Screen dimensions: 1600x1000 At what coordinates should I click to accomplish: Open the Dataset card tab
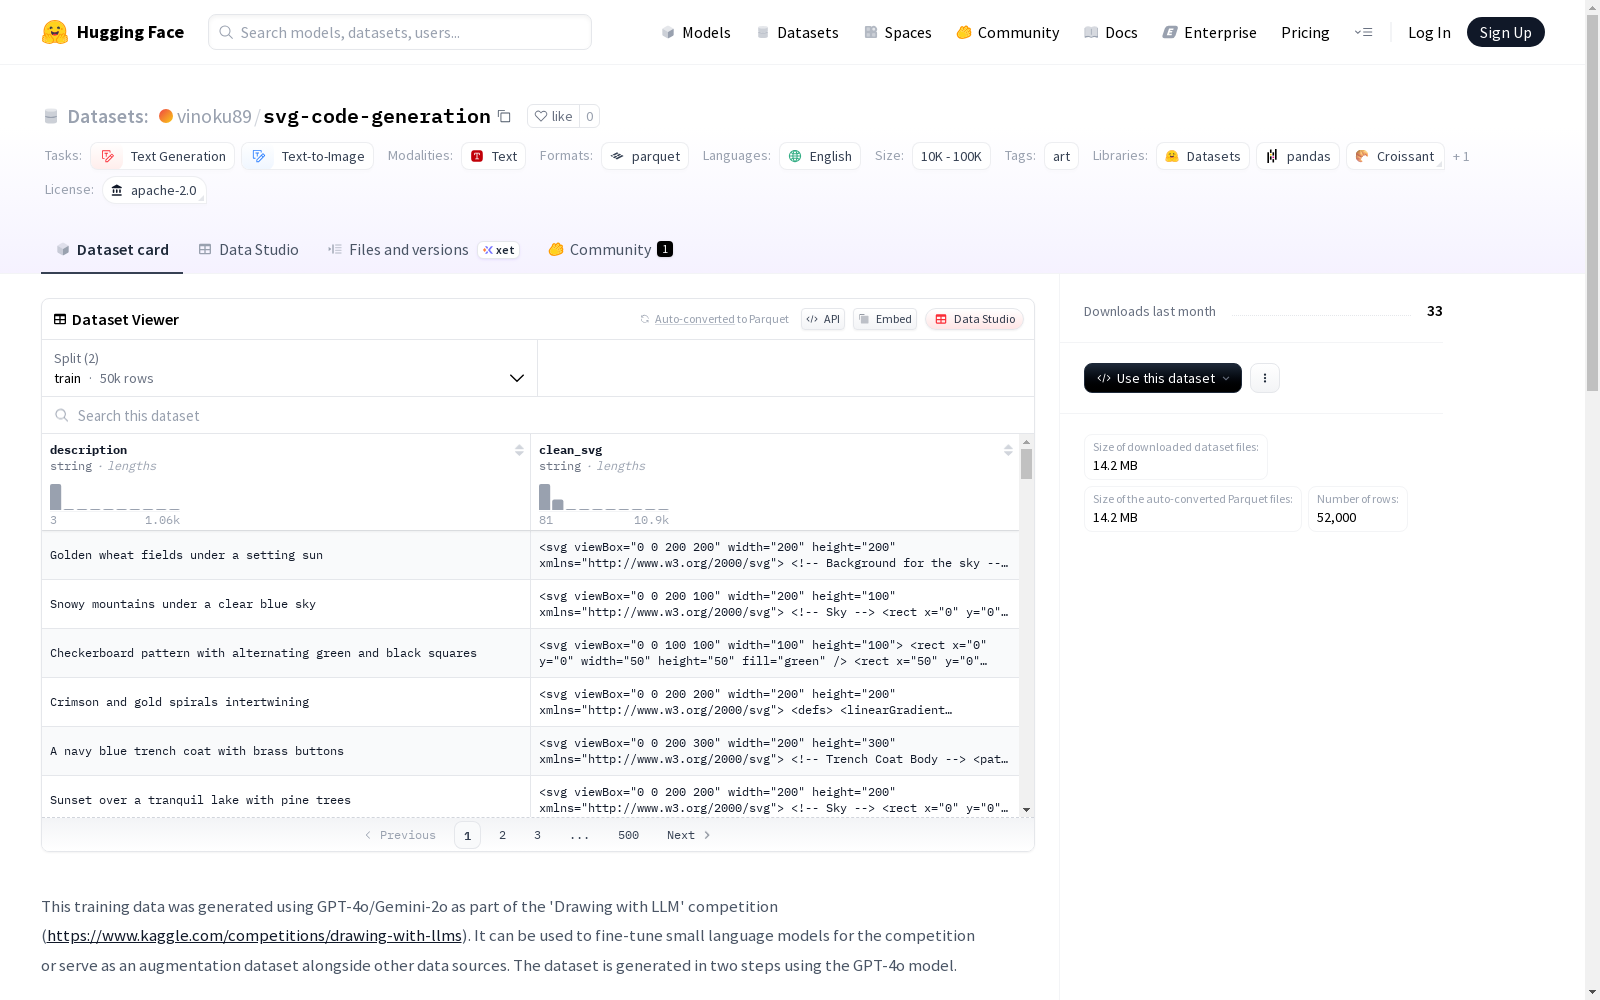pyautogui.click(x=112, y=250)
